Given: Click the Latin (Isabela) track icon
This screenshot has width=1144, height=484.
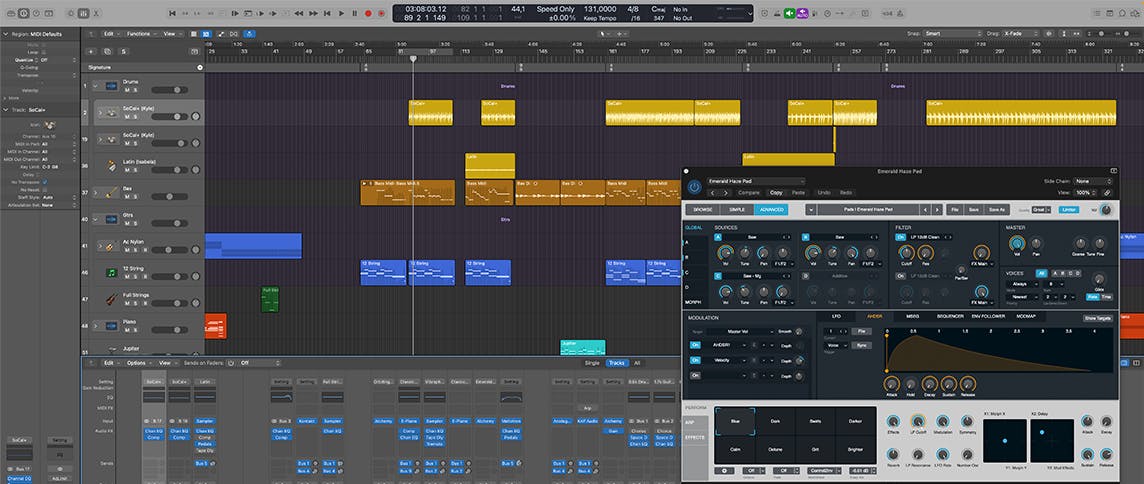Looking at the screenshot, I should [x=112, y=166].
